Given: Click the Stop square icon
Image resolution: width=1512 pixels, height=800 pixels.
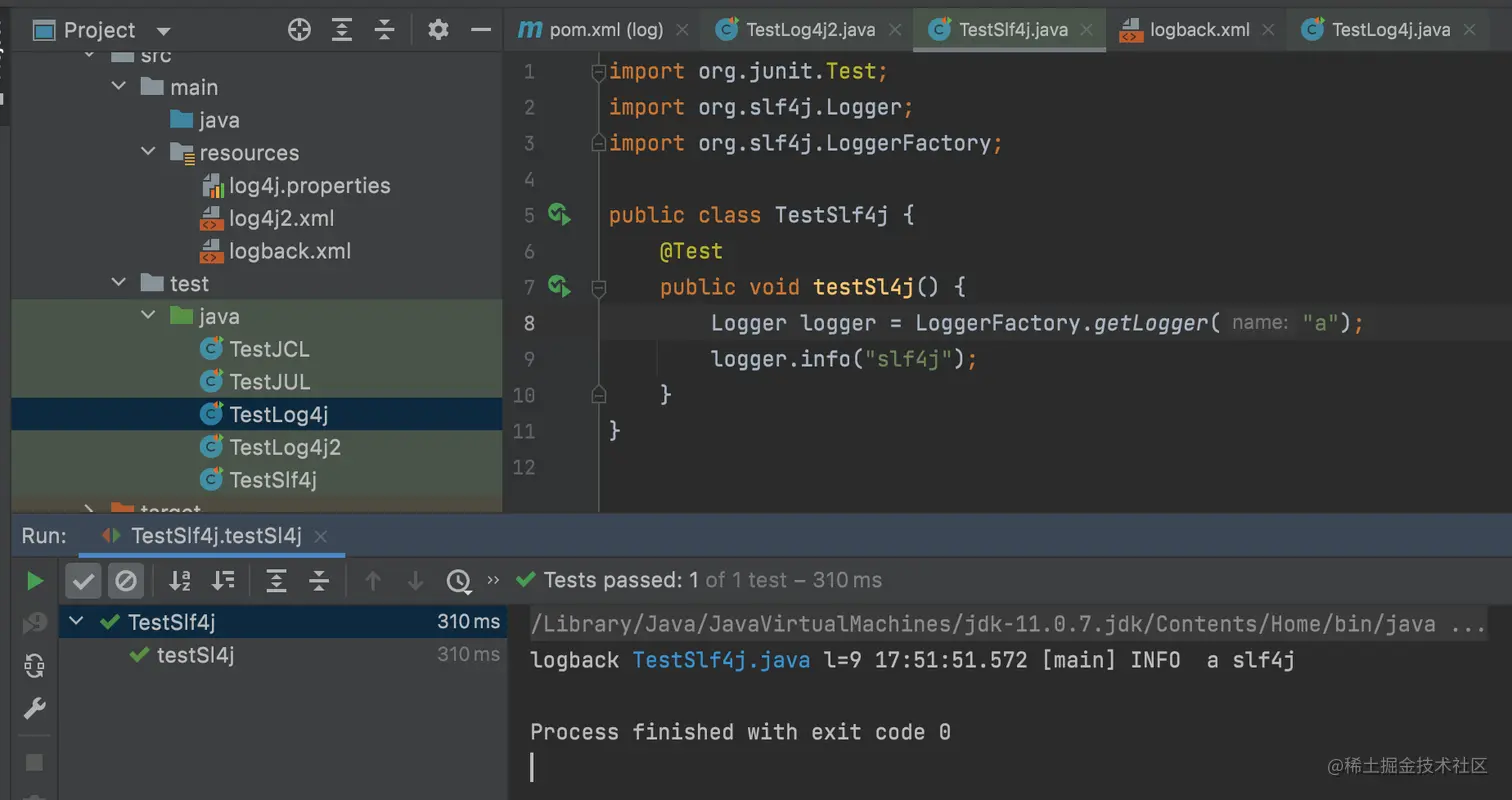Looking at the screenshot, I should [35, 762].
